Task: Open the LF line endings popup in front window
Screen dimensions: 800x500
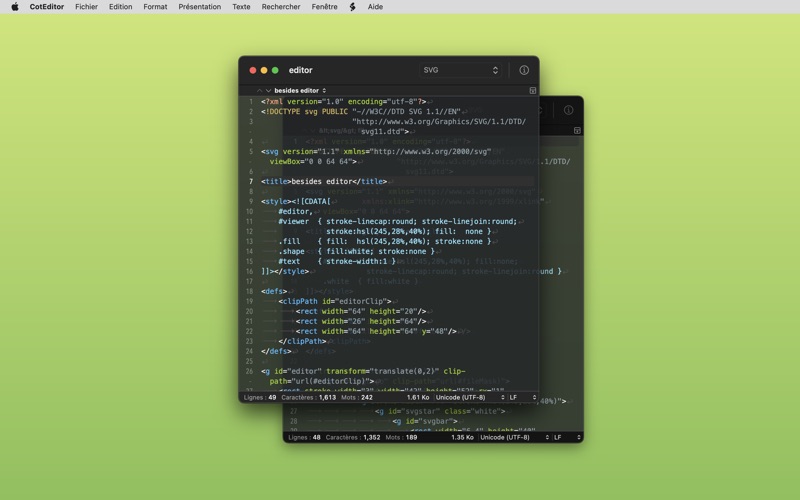Action: (523, 397)
